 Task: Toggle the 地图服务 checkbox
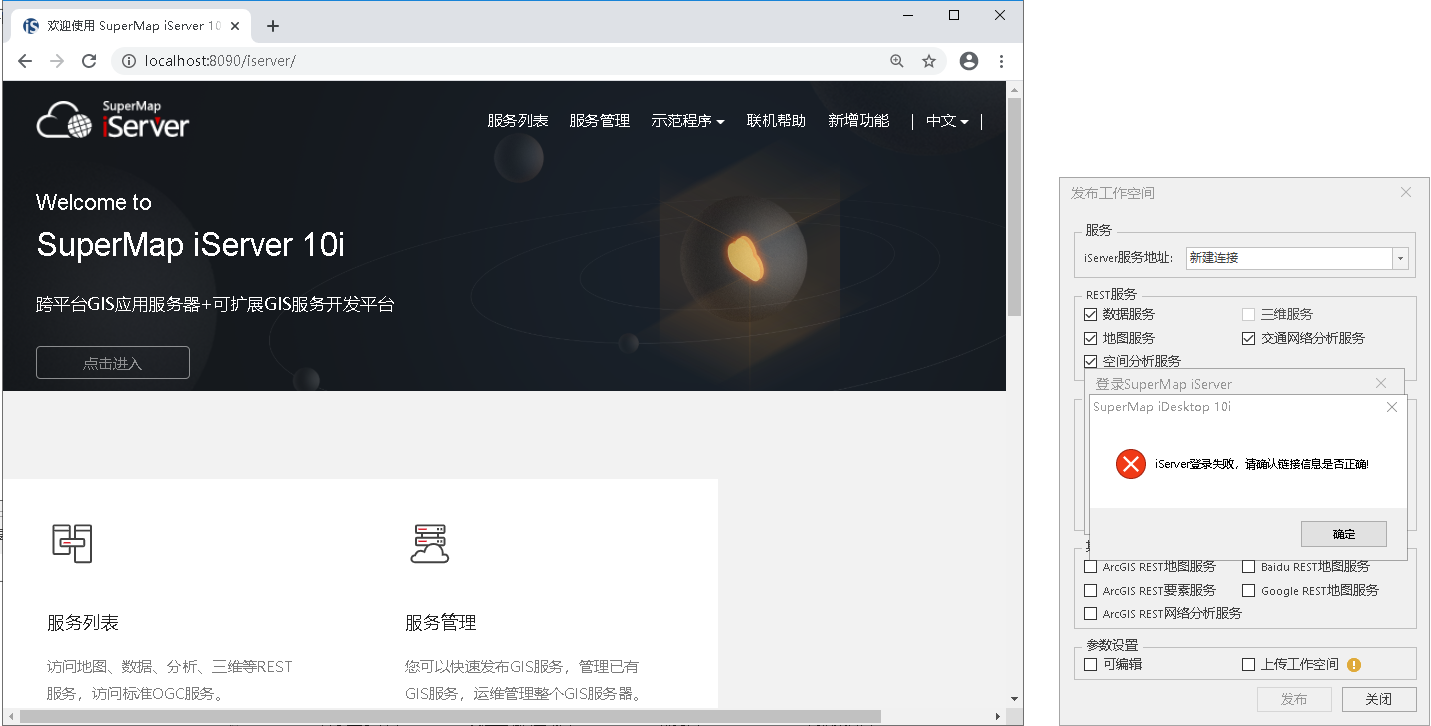1091,338
